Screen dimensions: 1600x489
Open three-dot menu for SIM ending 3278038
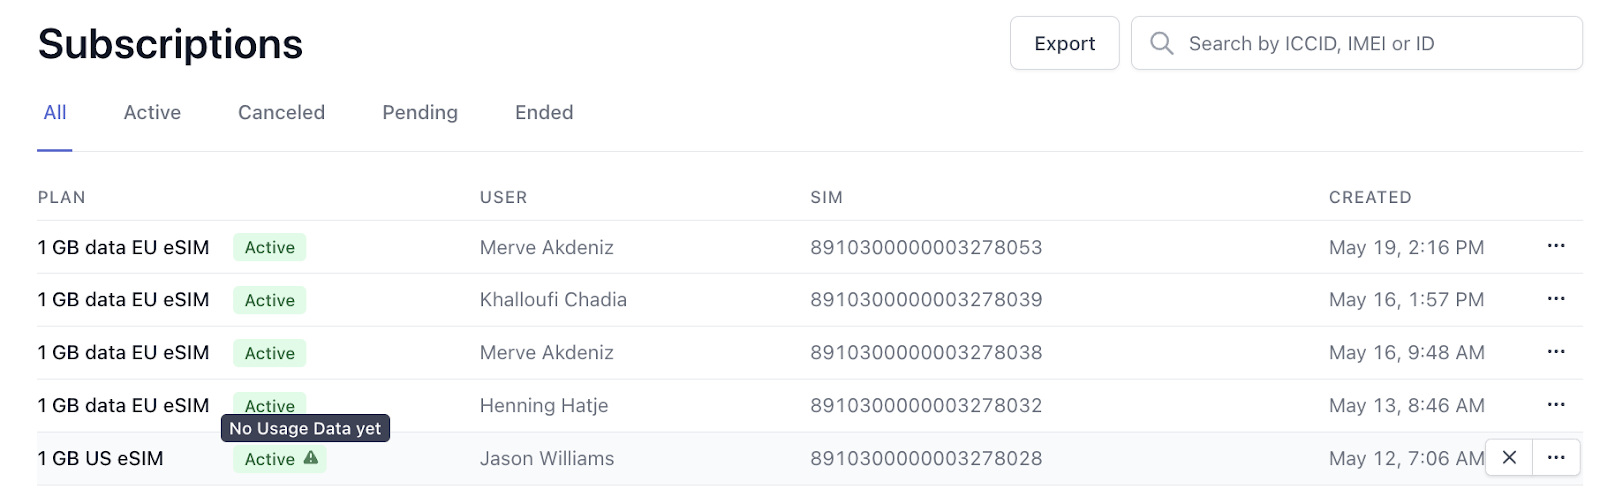point(1556,352)
